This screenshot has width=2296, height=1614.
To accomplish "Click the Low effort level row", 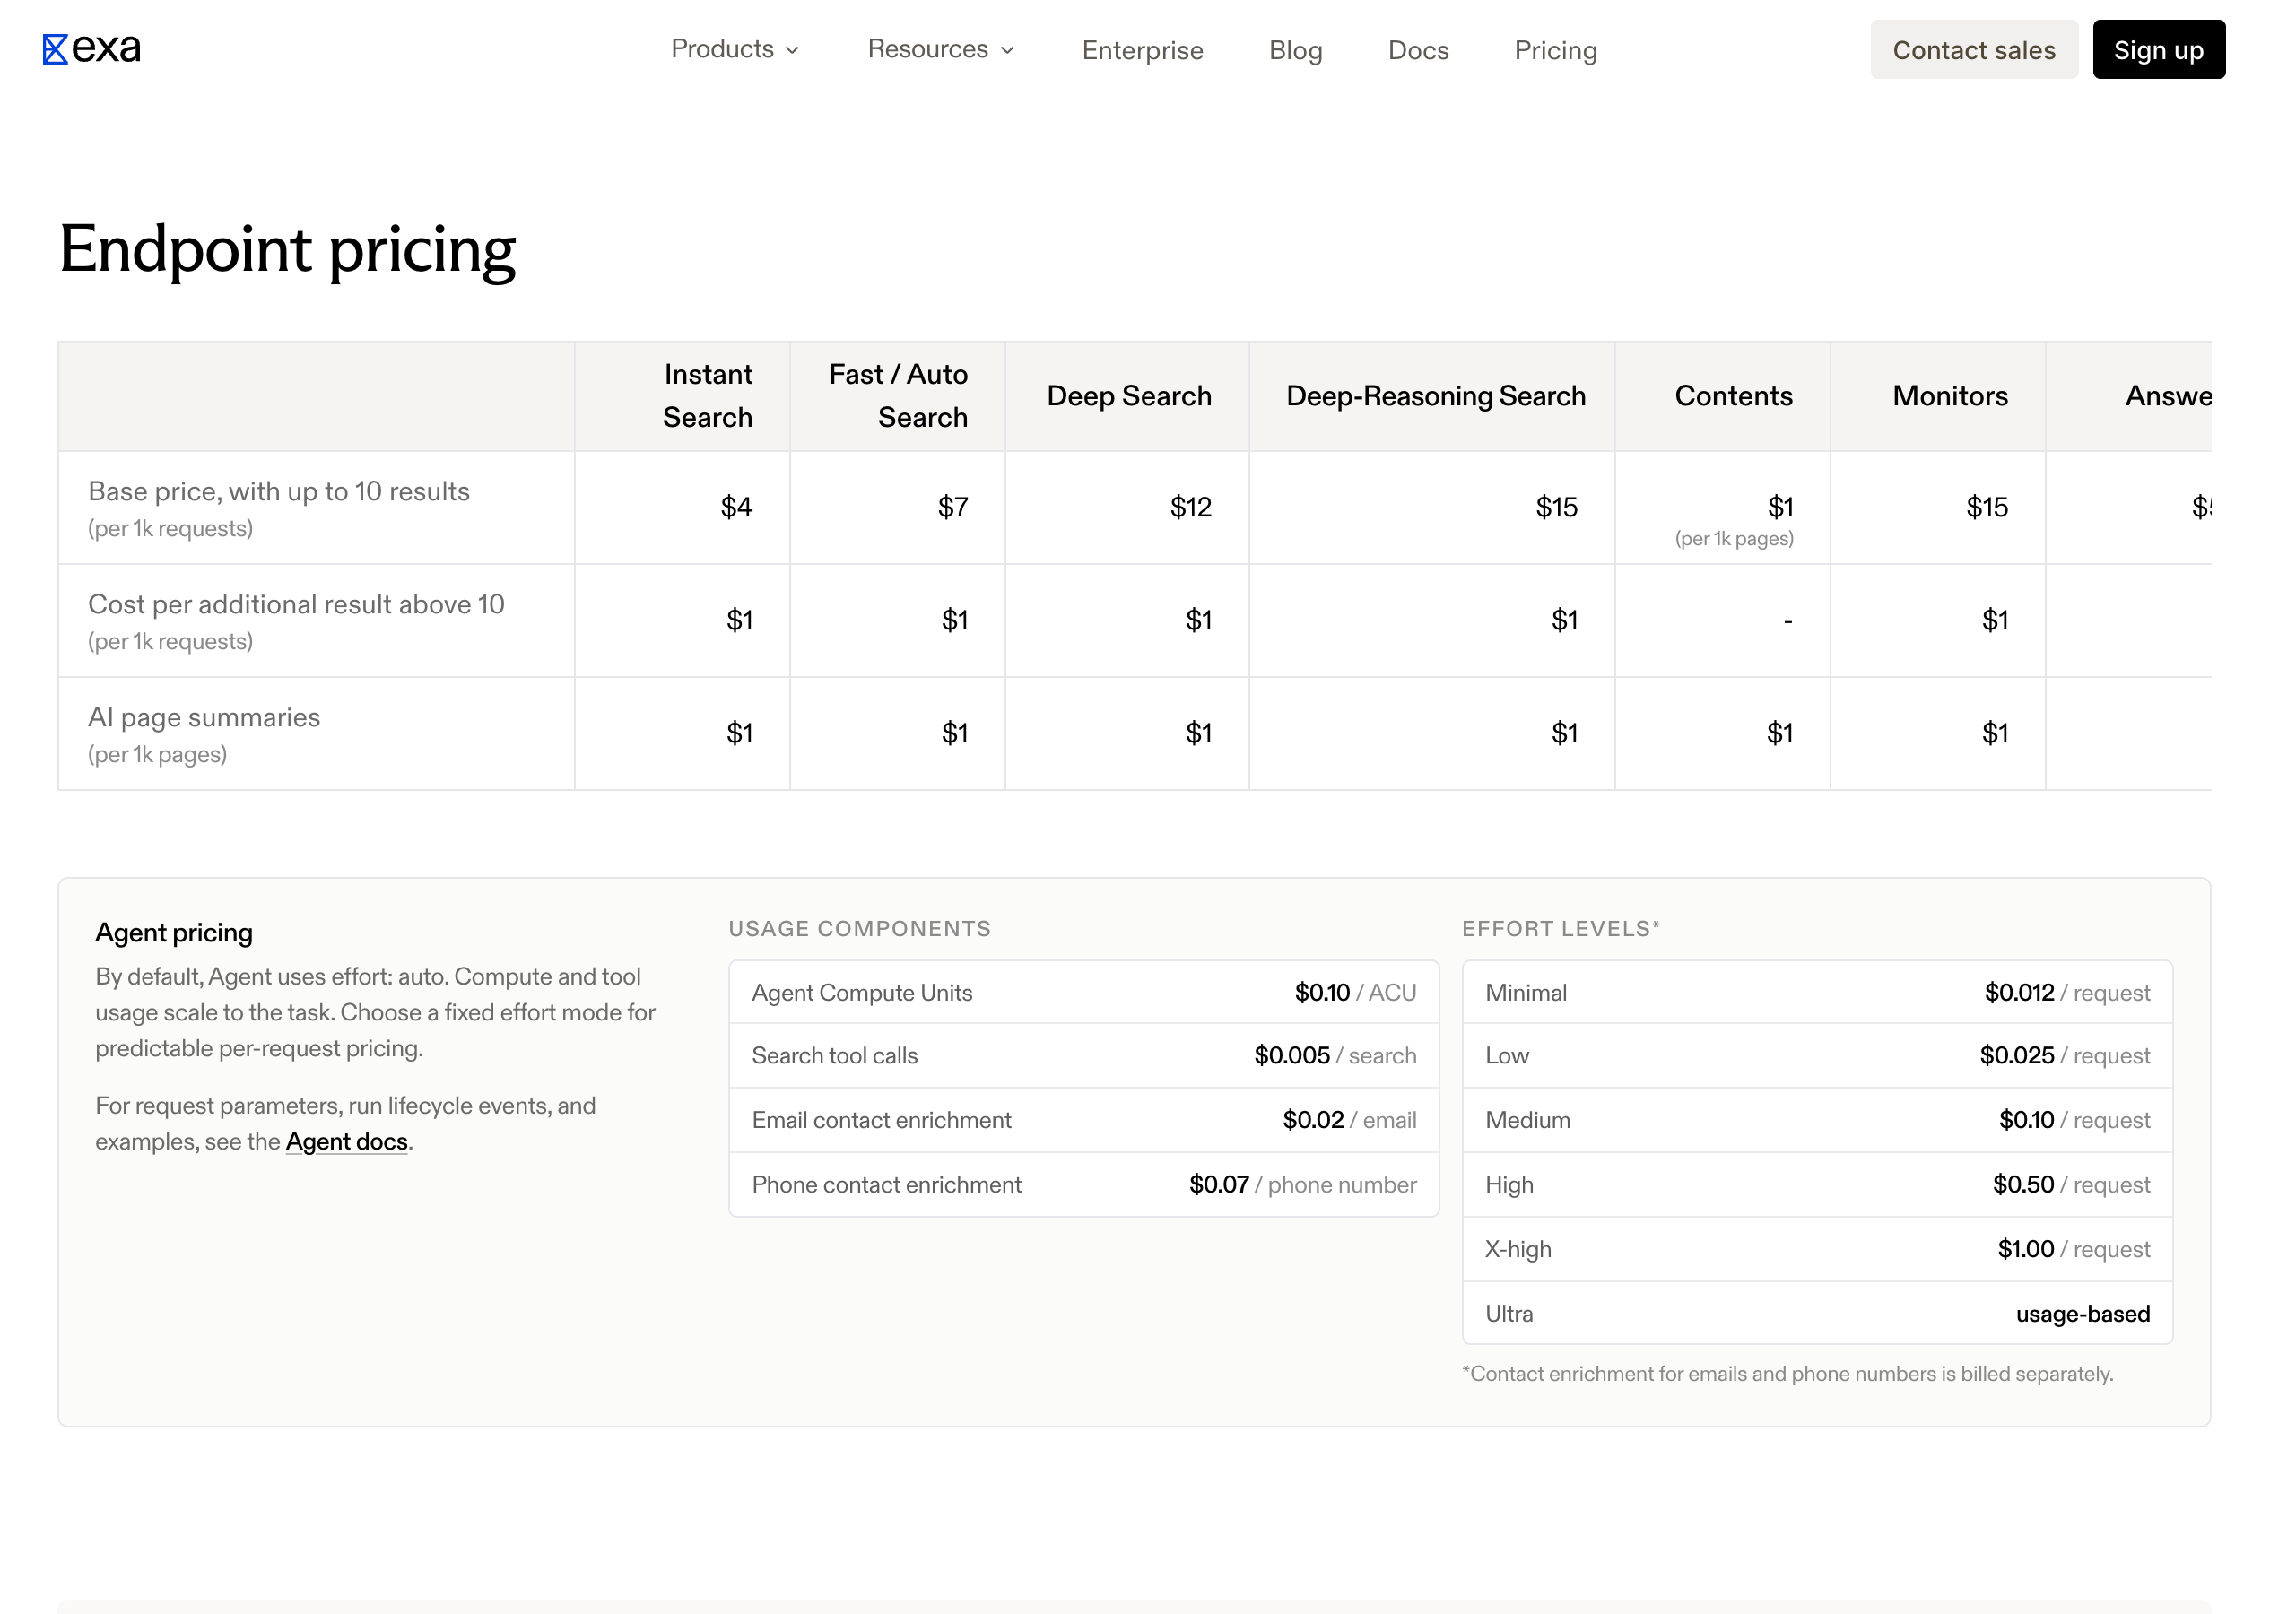I will [1816, 1055].
